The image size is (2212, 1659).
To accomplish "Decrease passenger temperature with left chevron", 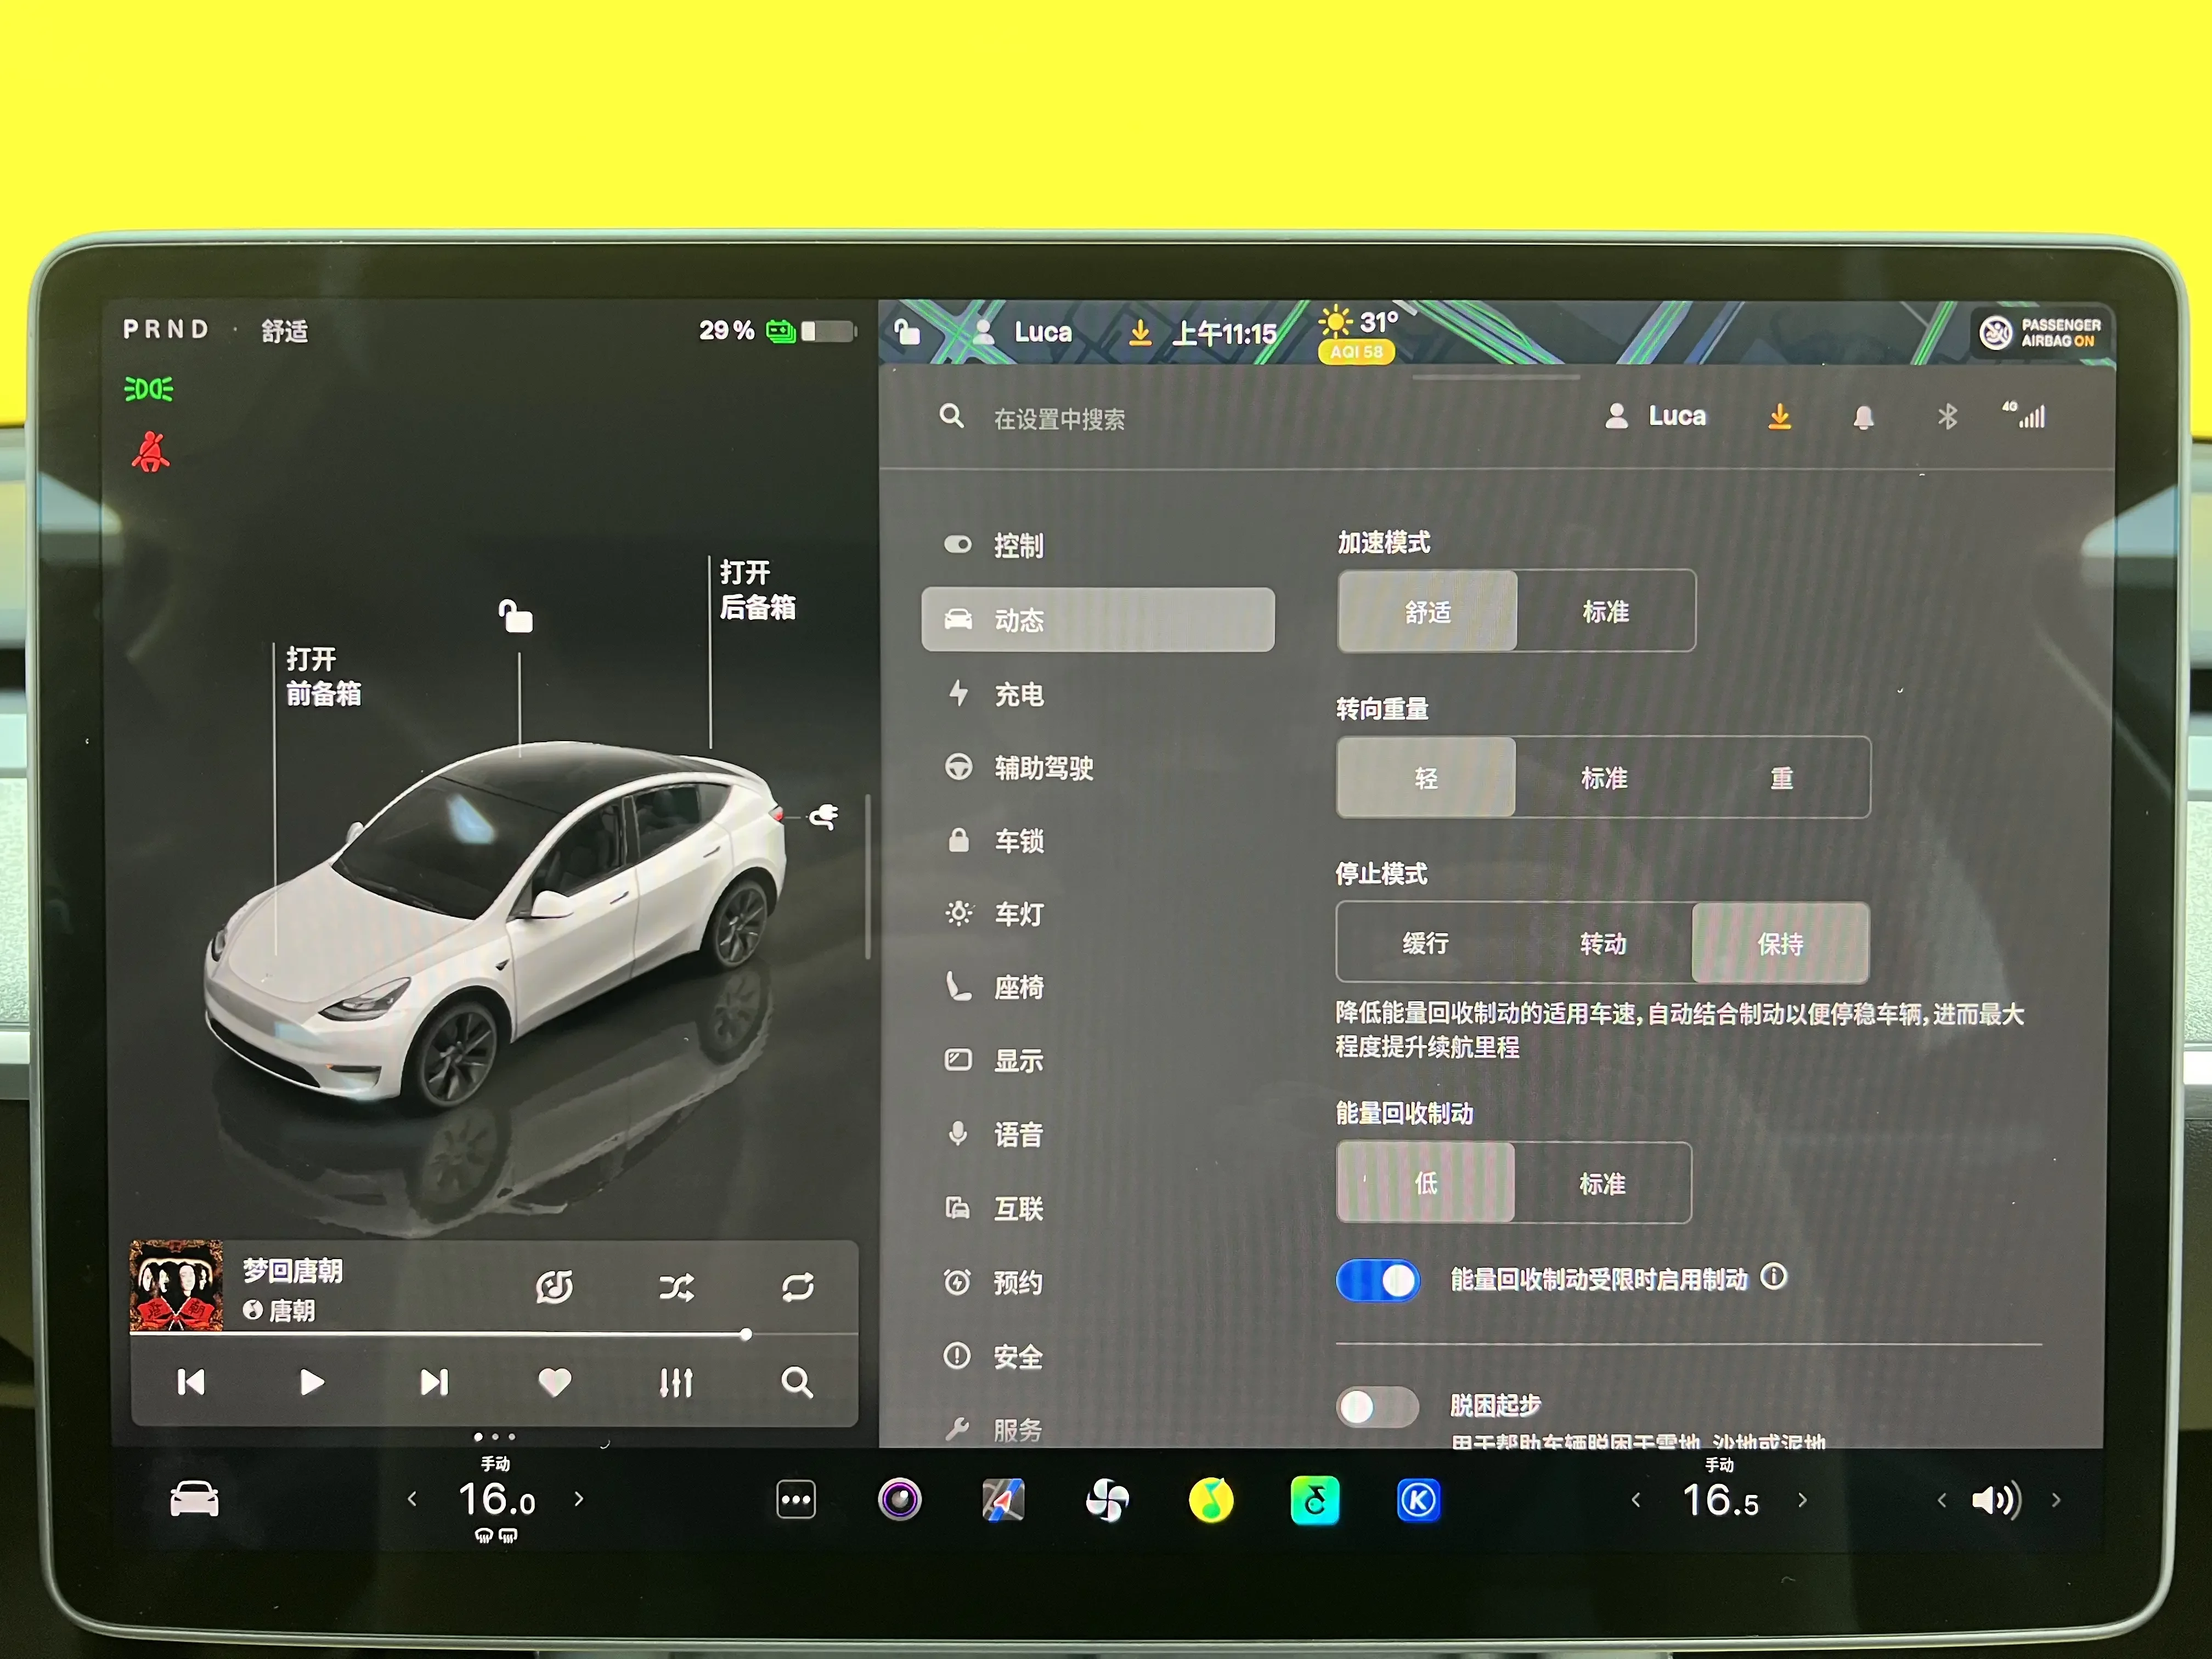I will (x=1636, y=1499).
